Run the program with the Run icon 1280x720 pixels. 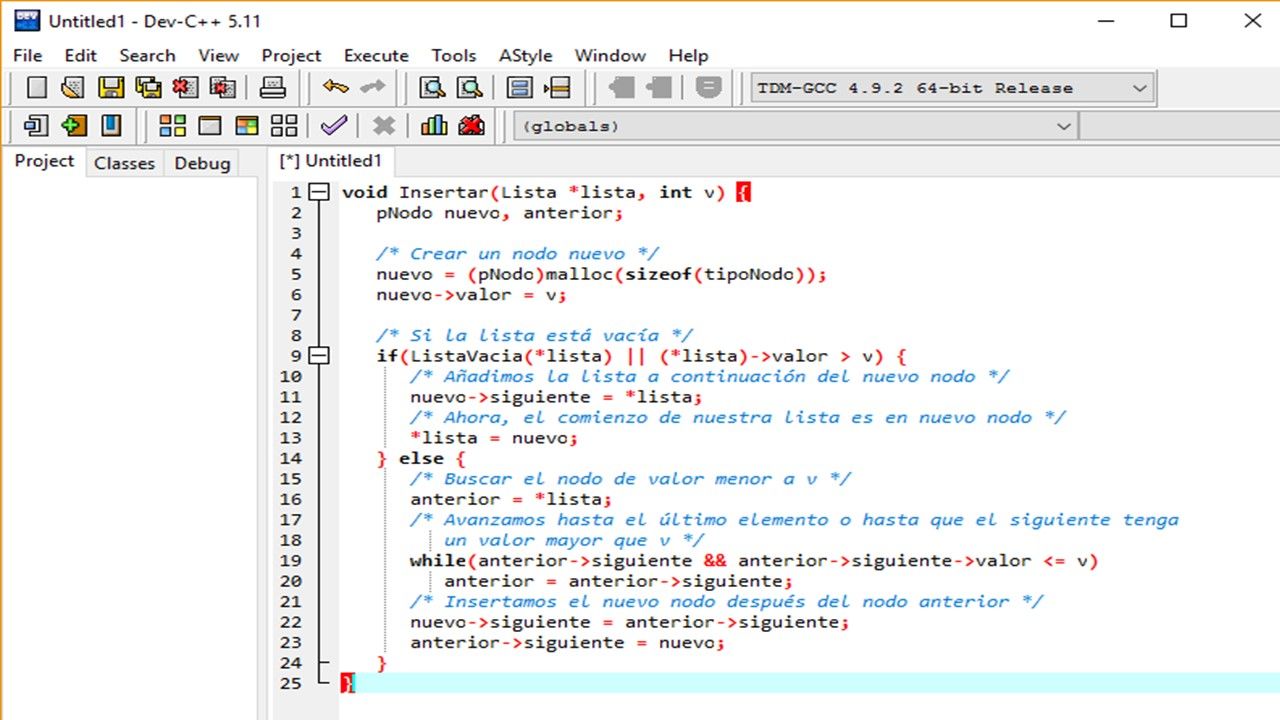tap(209, 126)
